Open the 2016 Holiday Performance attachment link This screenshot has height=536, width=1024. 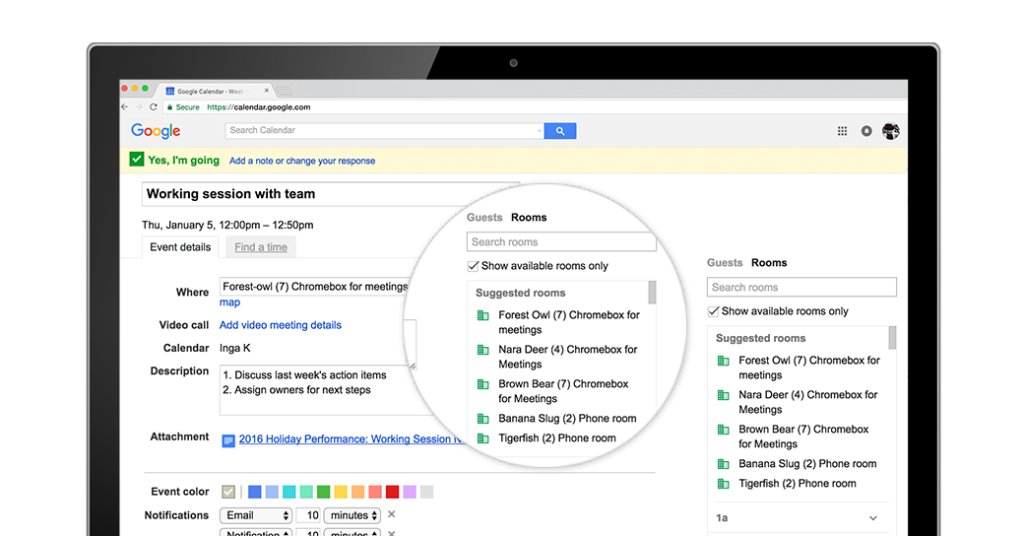click(351, 439)
